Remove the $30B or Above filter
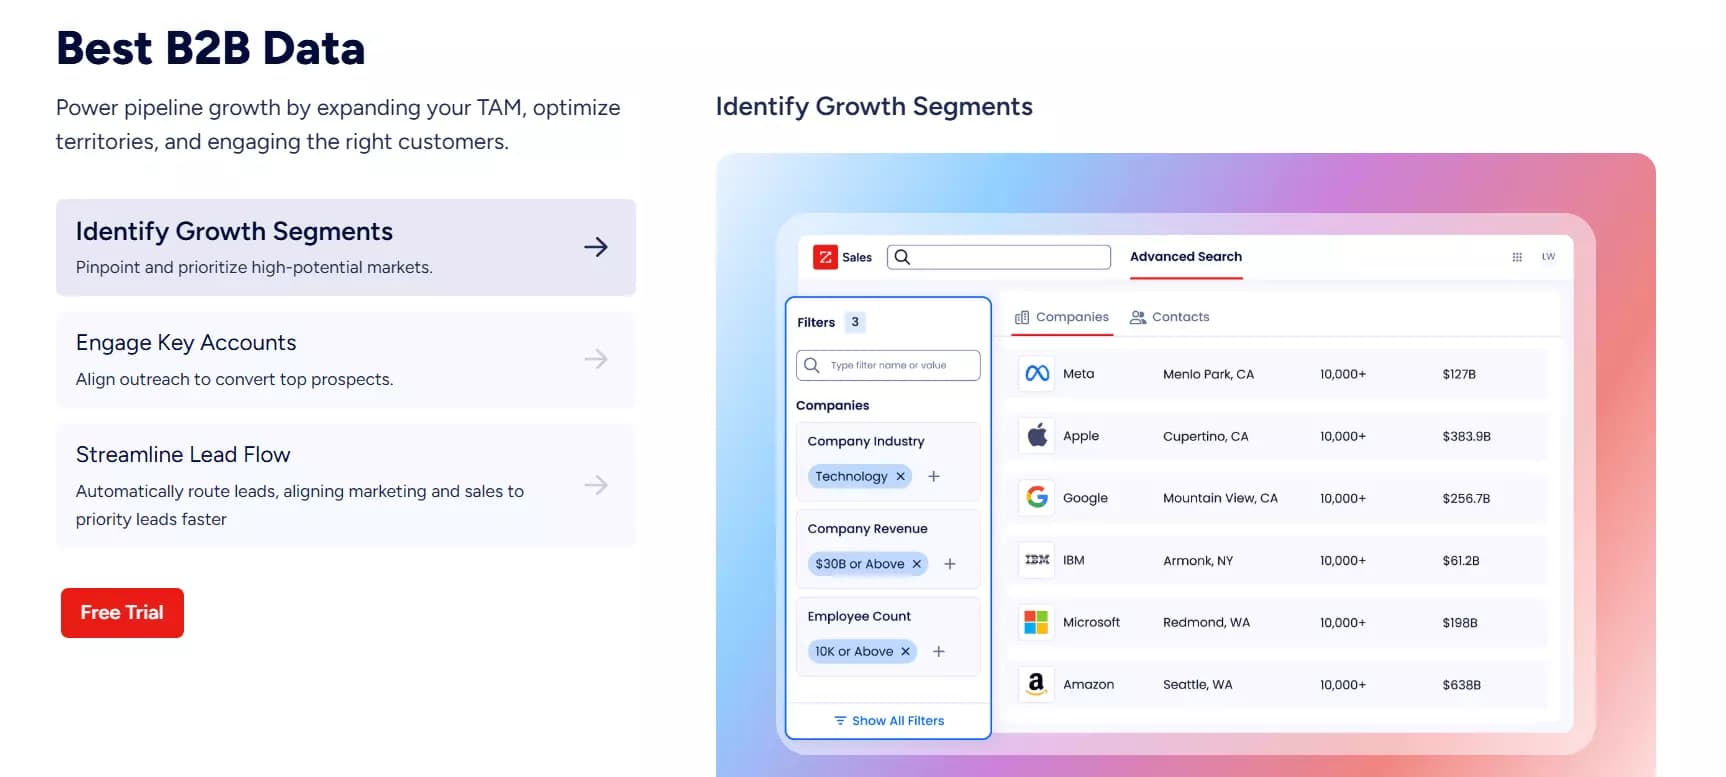Viewport: 1726px width, 777px height. 916,564
